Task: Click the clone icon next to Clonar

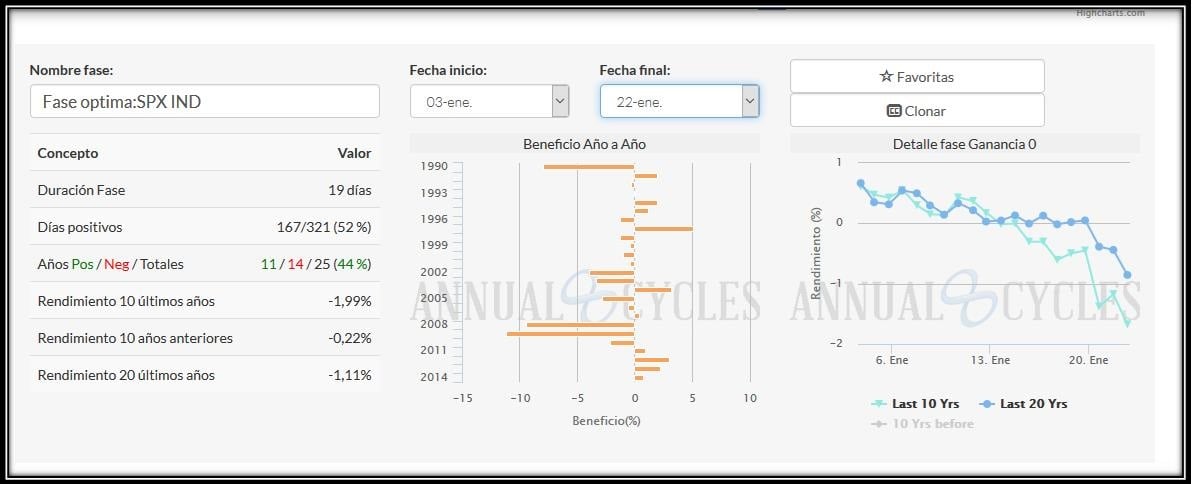Action: pyautogui.click(x=894, y=111)
